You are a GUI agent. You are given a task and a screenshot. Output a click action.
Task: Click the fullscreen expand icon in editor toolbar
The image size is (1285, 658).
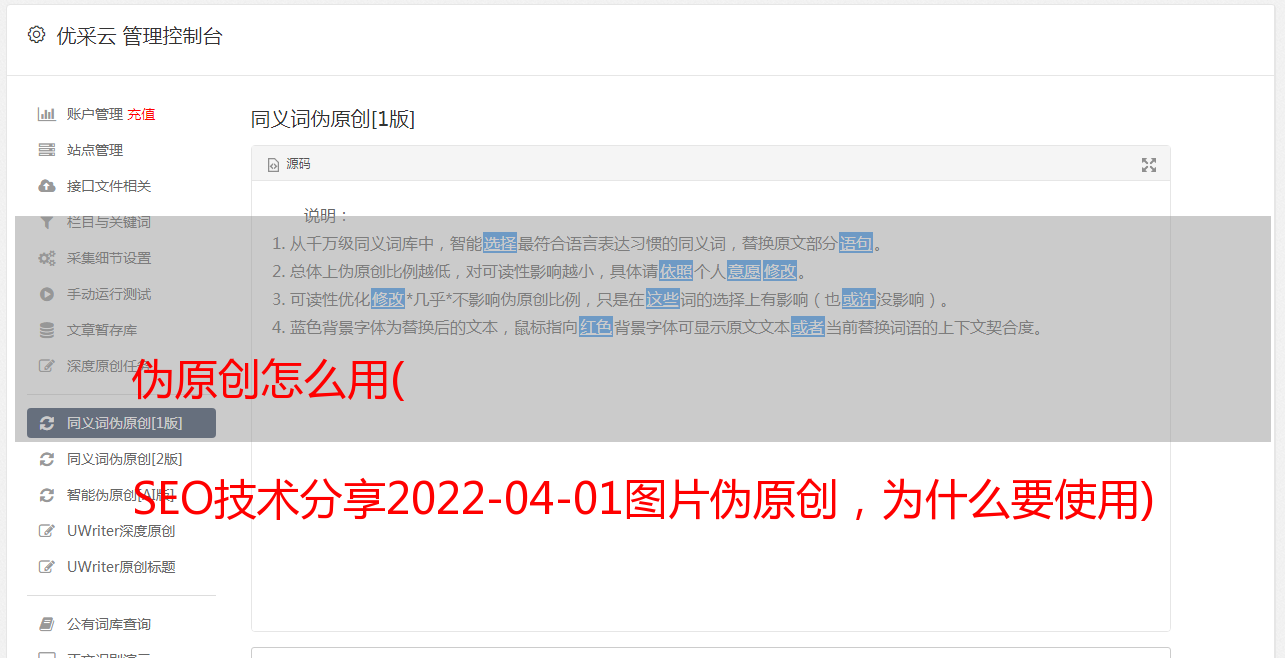[x=1149, y=165]
